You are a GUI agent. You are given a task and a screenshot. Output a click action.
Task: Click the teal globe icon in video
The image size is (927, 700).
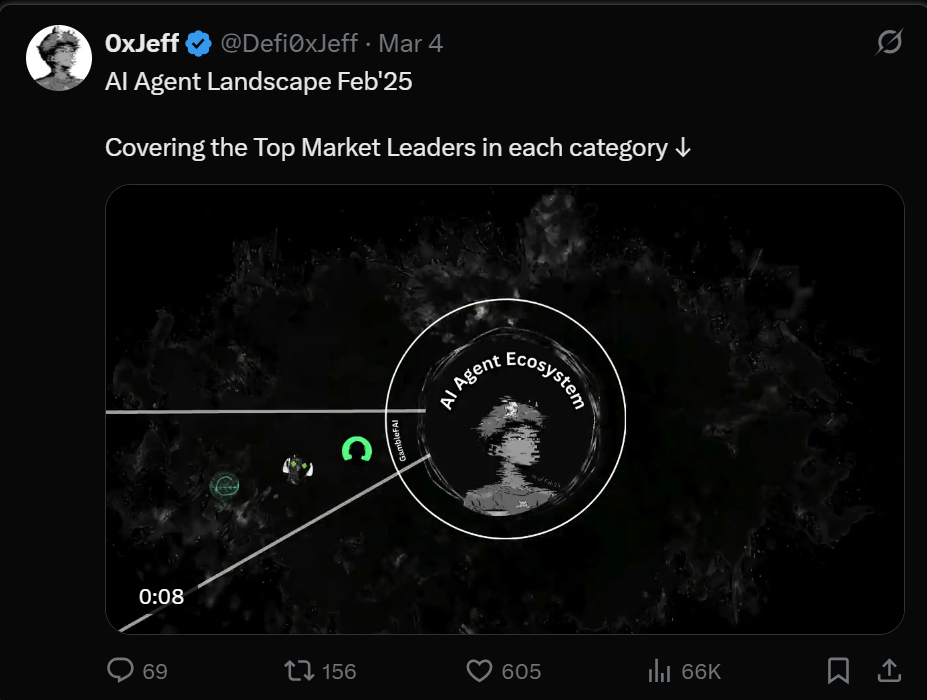tap(225, 486)
